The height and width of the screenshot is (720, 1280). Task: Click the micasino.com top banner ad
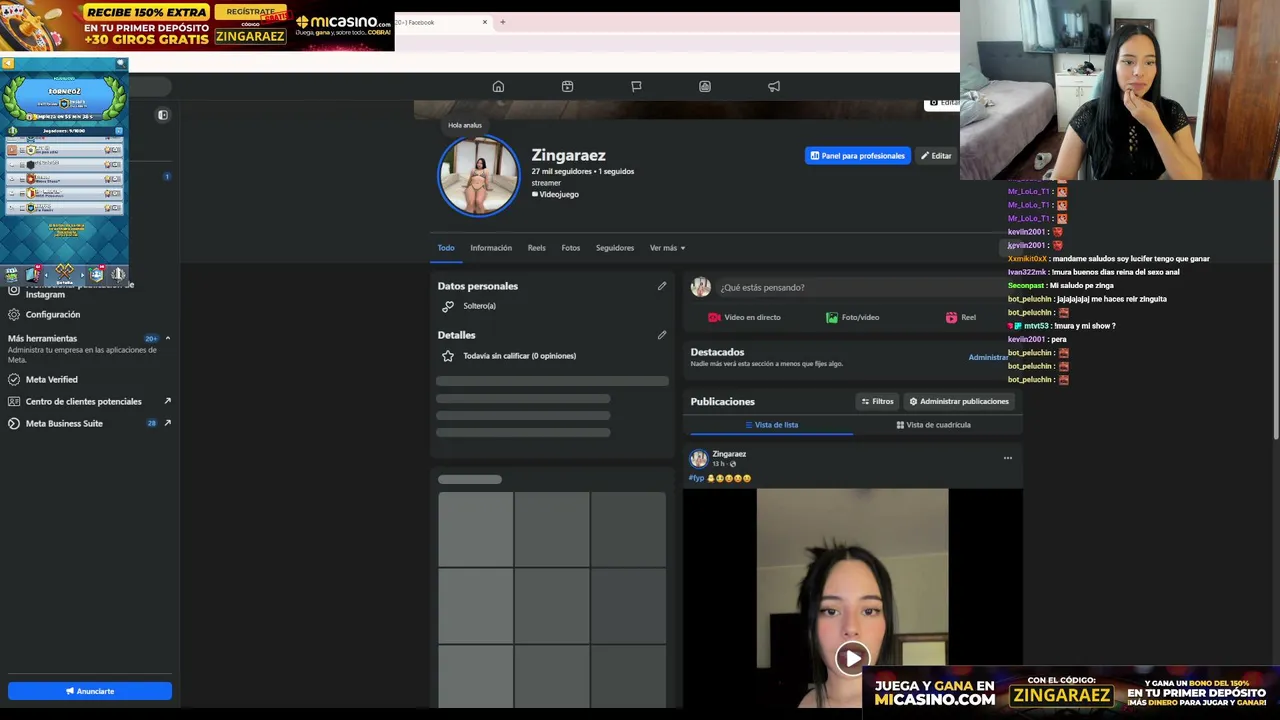(198, 25)
